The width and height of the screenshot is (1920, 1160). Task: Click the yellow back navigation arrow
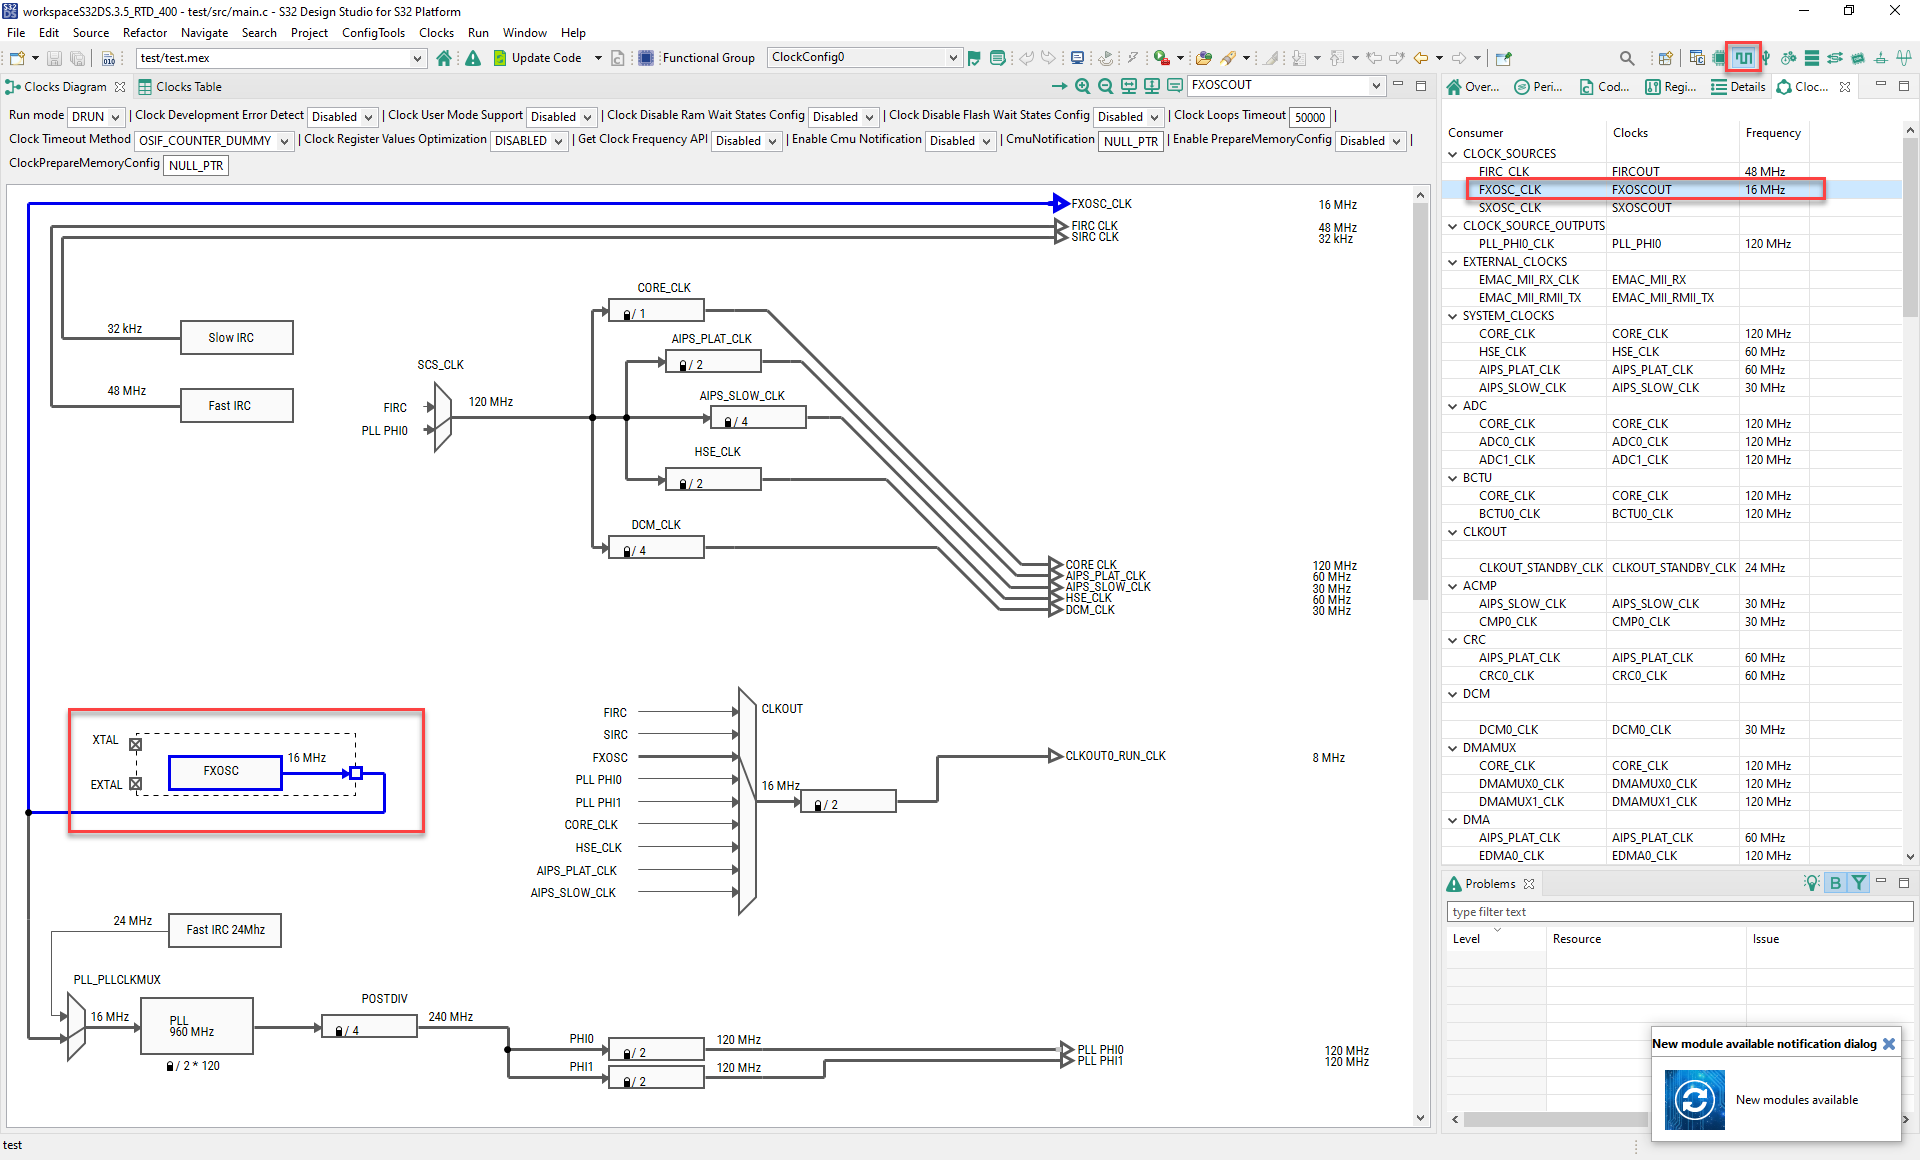1420,58
